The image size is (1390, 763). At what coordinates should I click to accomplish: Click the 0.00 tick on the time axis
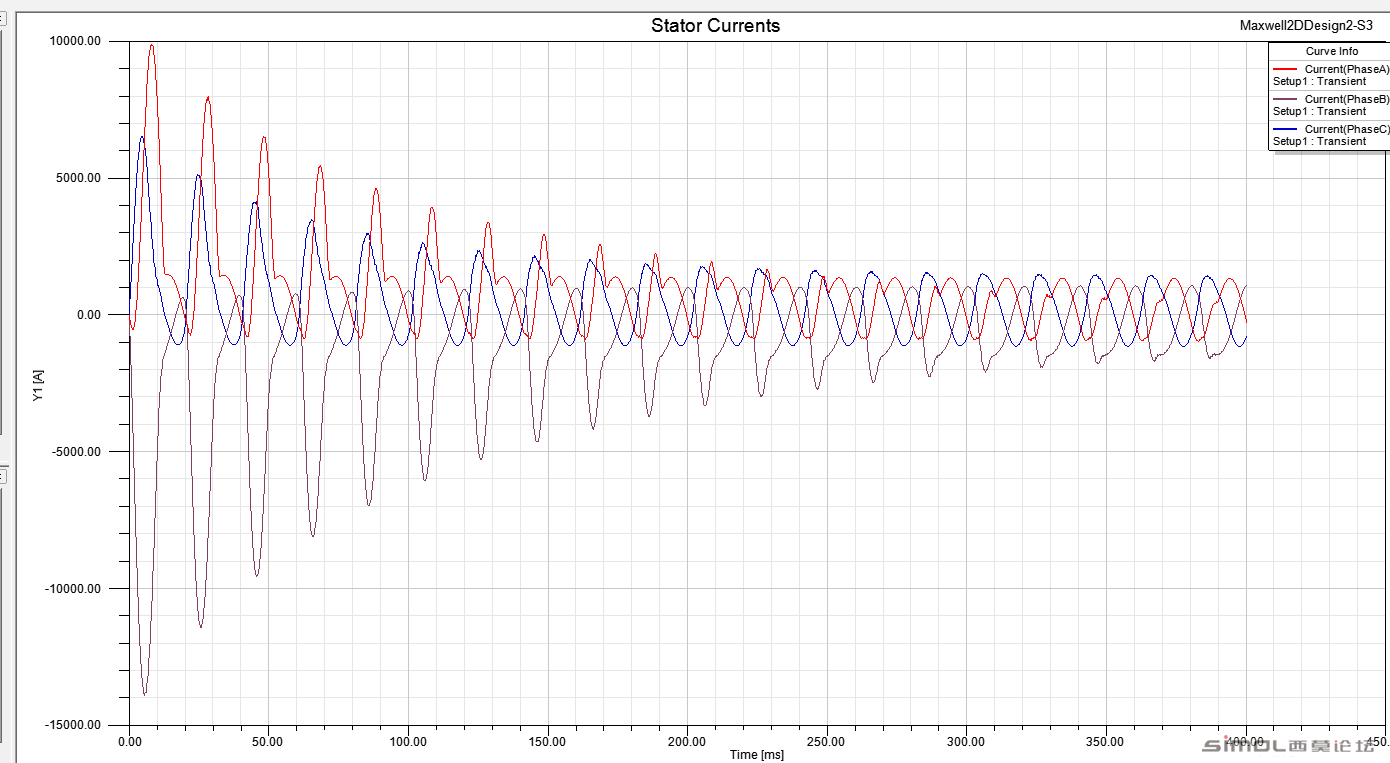point(130,742)
